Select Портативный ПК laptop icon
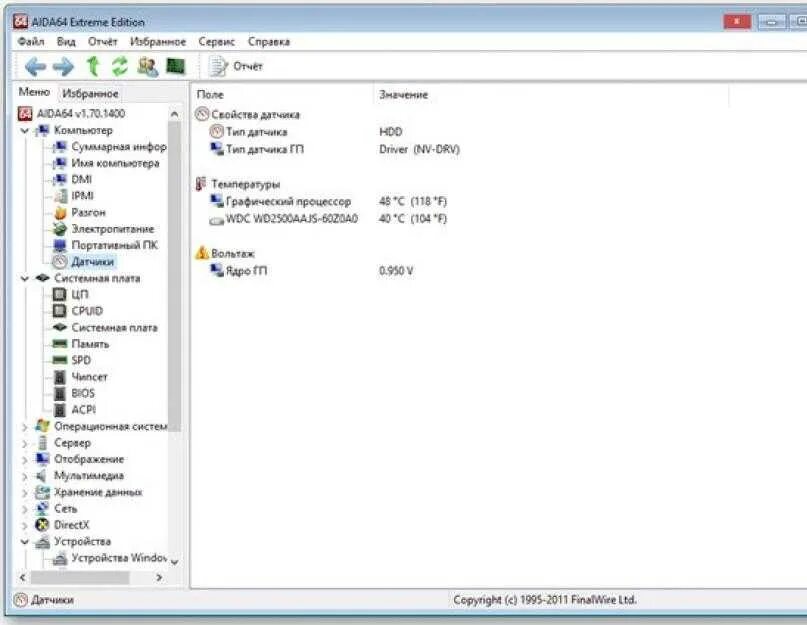 [x=60, y=245]
